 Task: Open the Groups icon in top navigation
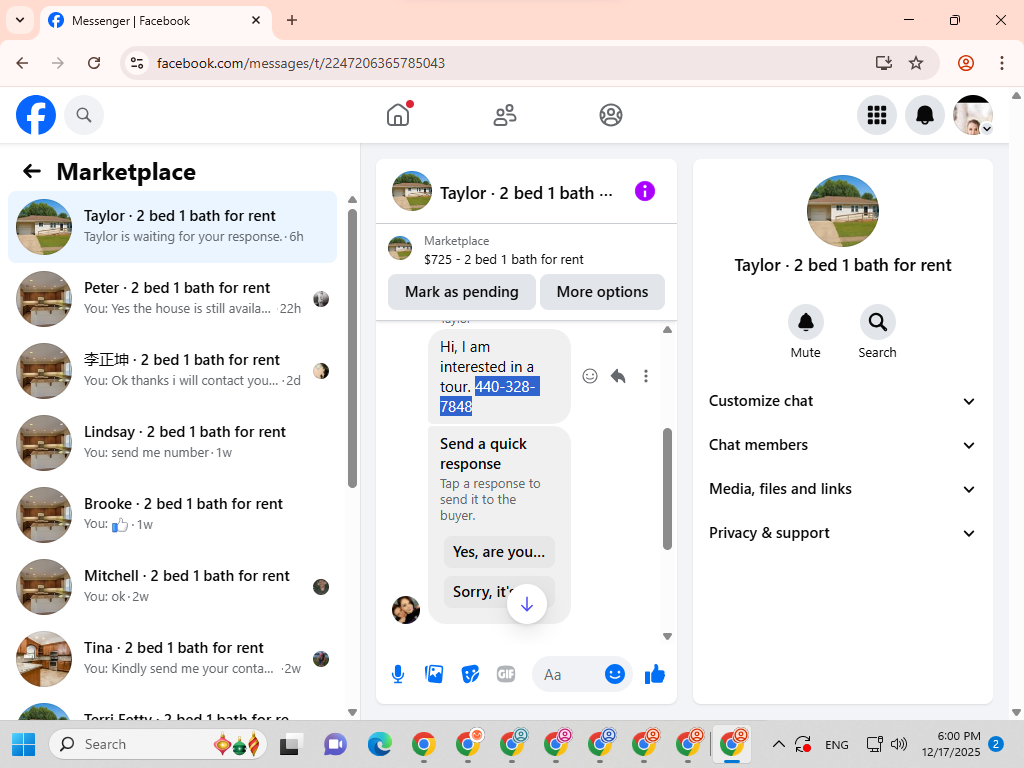(x=611, y=115)
